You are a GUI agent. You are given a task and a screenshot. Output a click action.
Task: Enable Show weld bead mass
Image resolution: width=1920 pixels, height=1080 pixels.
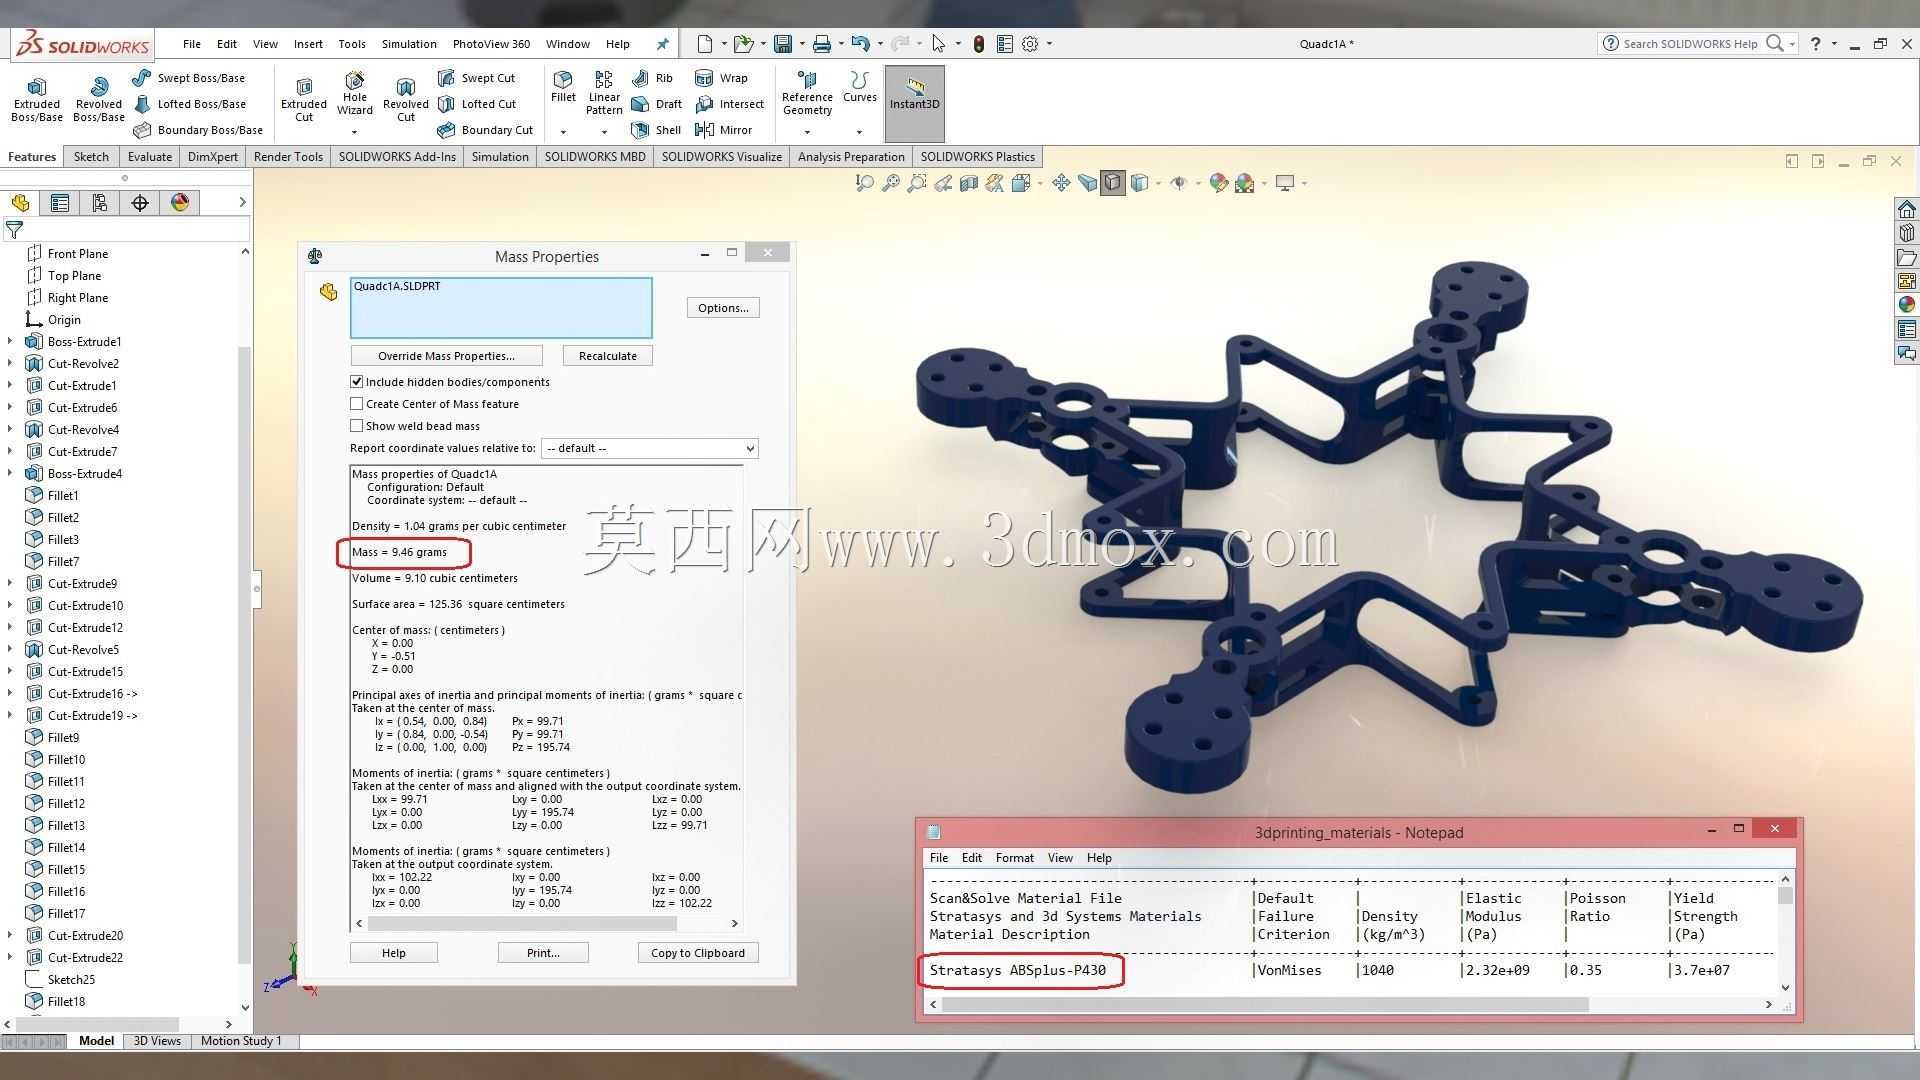click(x=357, y=426)
